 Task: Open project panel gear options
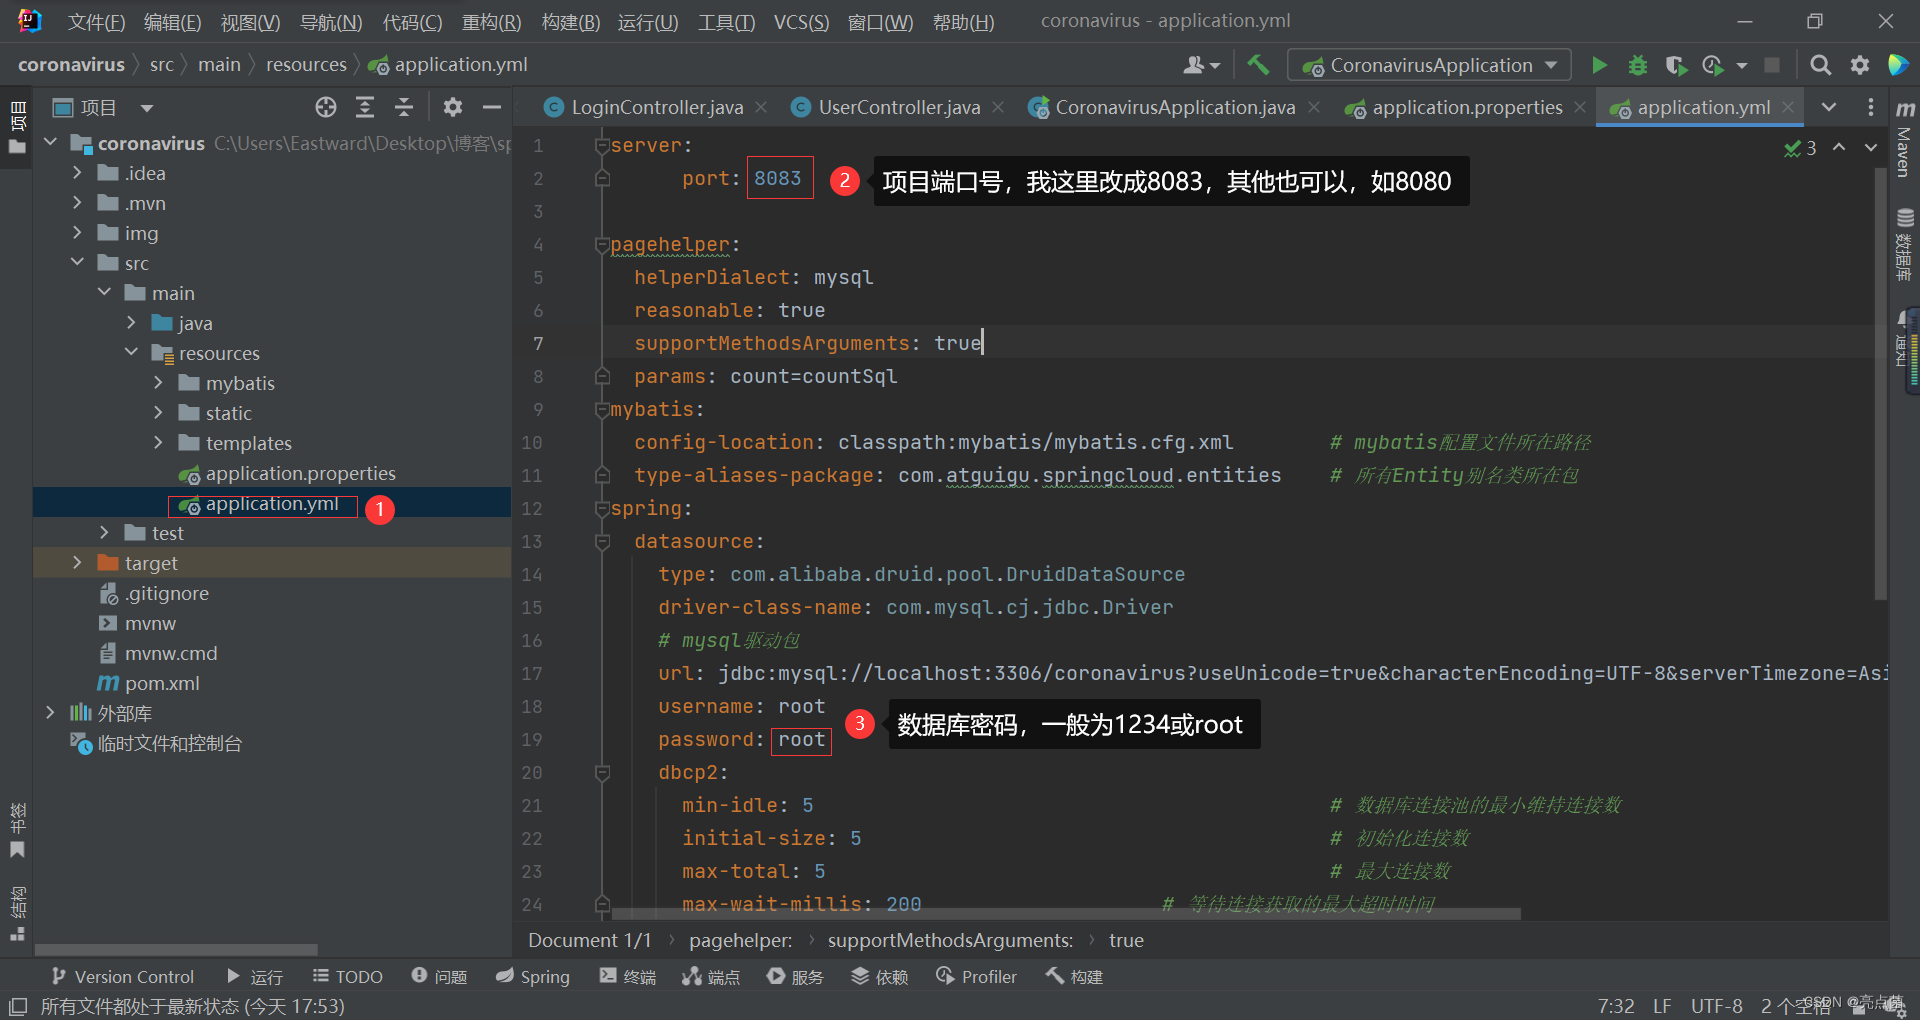pos(453,107)
